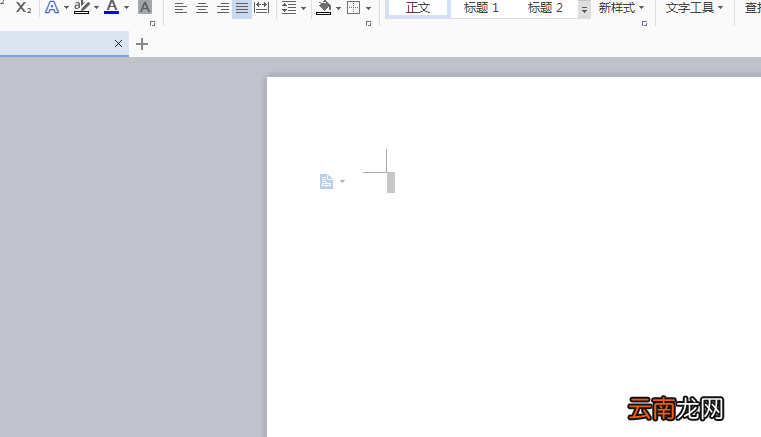Click the paragraph layout icon beside the text

tap(326, 182)
